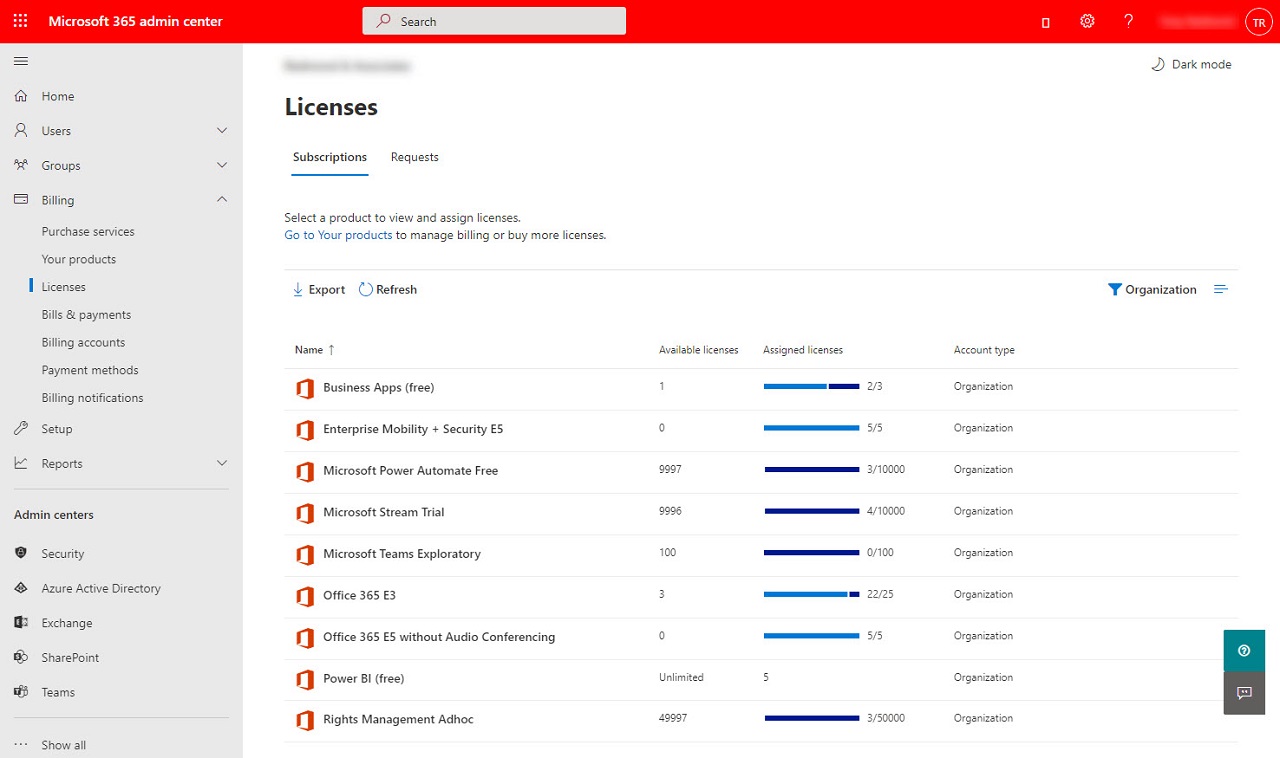Expand the Groups navigation section
Image resolution: width=1280 pixels, height=758 pixels.
click(222, 165)
